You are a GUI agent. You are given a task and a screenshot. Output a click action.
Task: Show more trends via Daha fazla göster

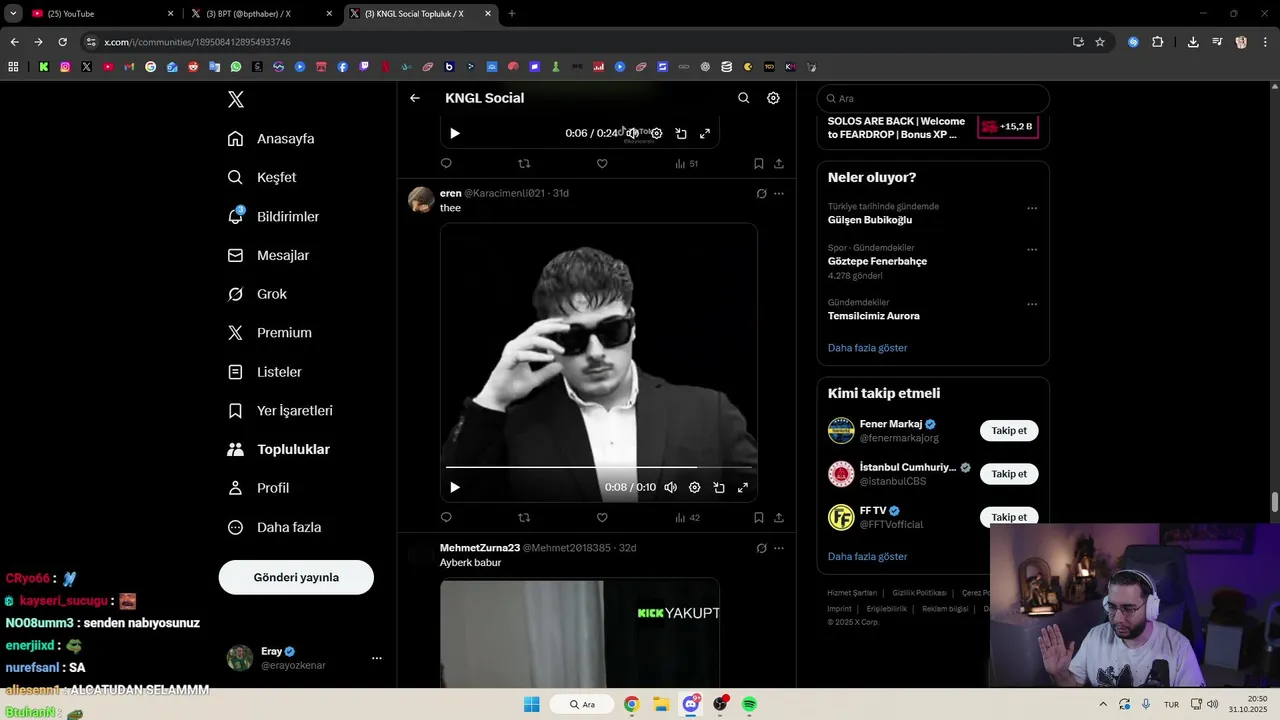coord(868,348)
